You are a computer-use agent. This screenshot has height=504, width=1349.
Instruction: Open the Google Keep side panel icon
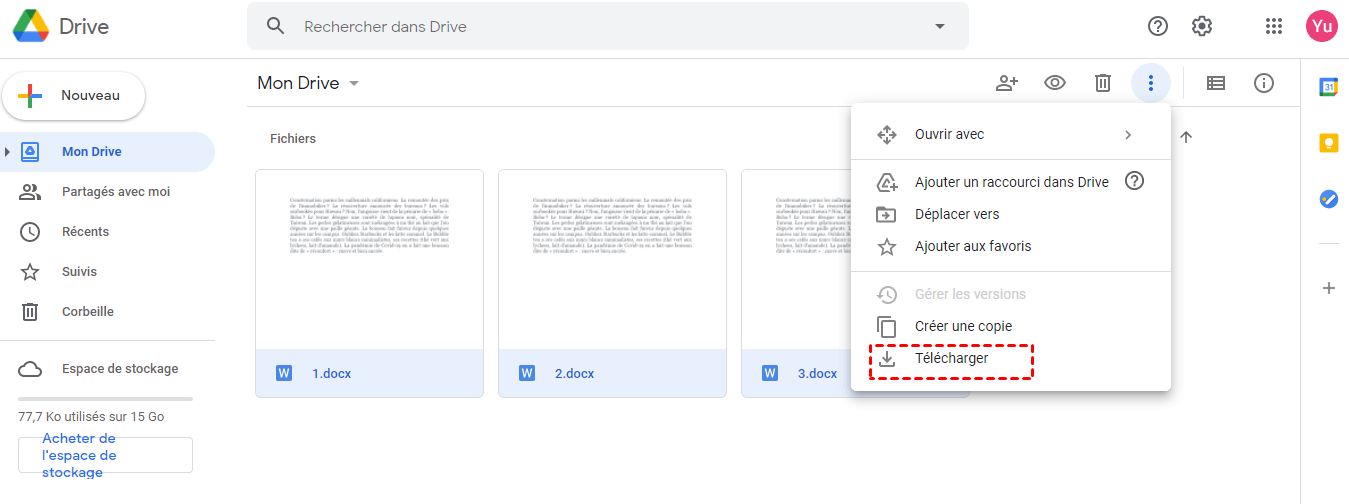1329,143
